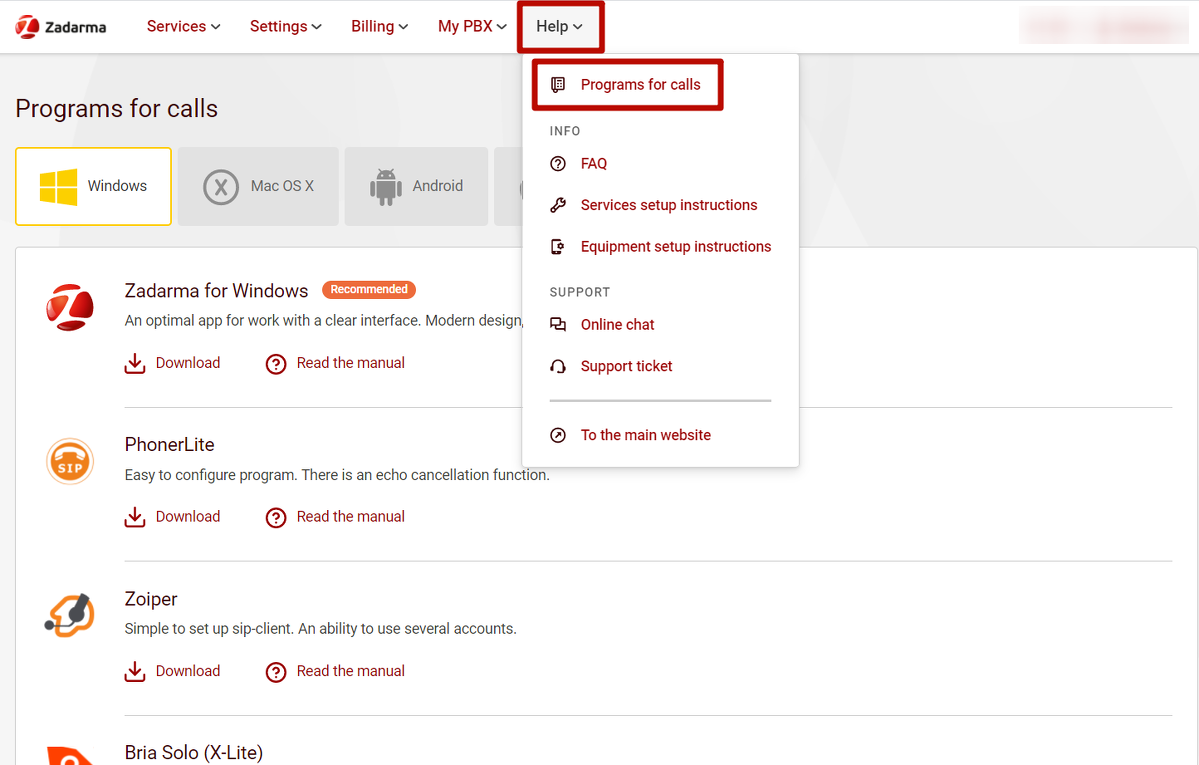The height and width of the screenshot is (765, 1199).
Task: Collapse the Help dropdown menu
Action: coord(559,27)
